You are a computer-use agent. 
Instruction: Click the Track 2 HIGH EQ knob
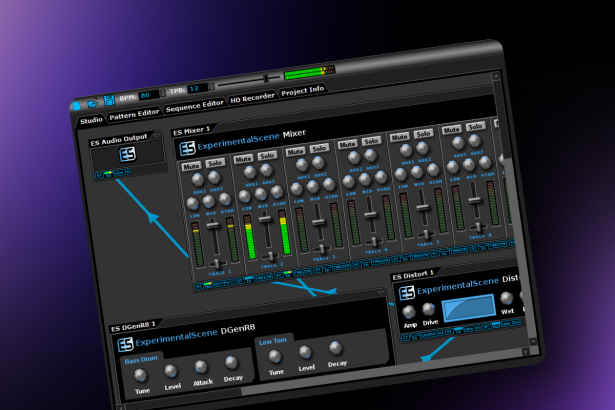point(277,191)
